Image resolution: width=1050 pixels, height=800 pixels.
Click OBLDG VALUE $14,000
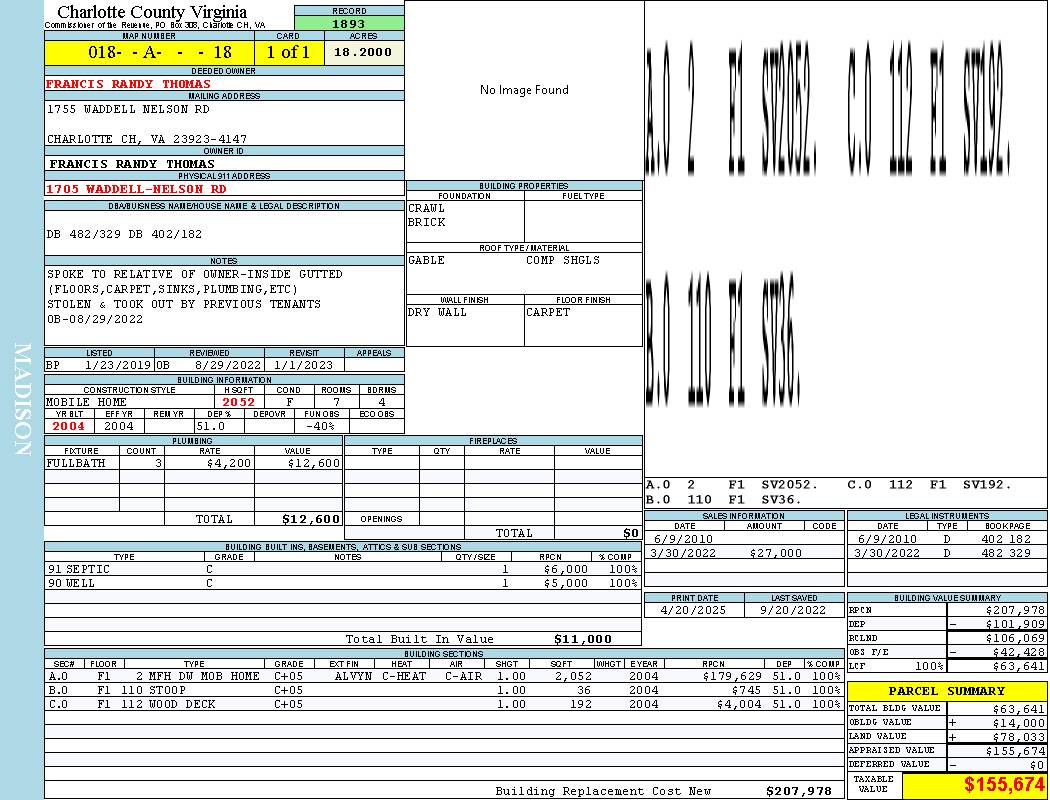1019,723
